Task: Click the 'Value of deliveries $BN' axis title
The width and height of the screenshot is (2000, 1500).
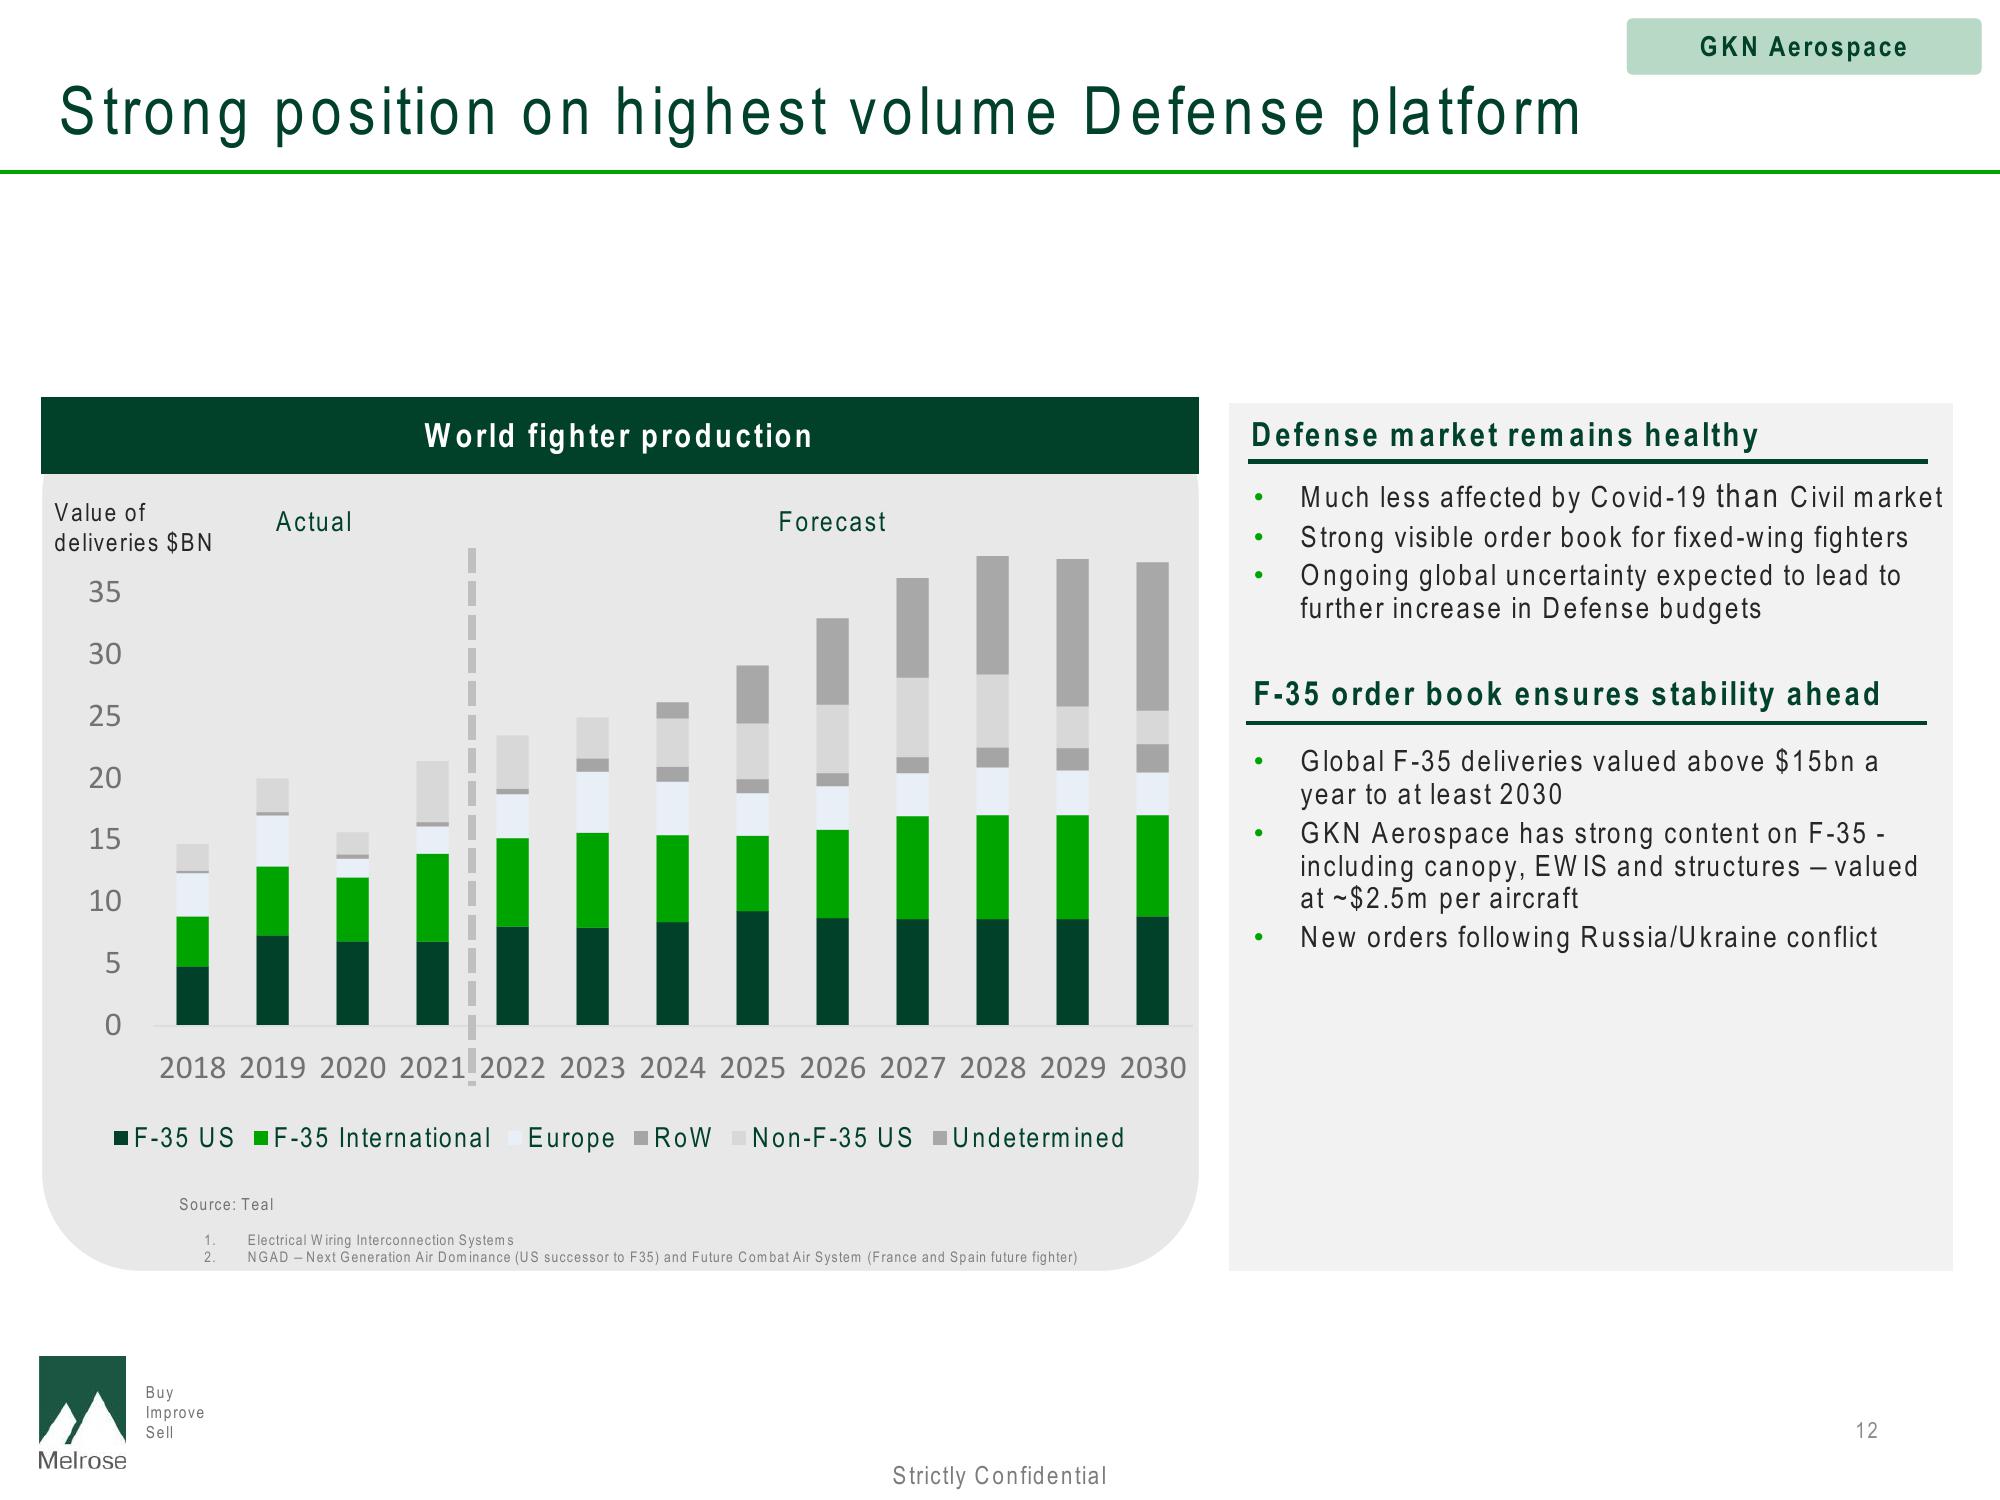Action: (133, 527)
